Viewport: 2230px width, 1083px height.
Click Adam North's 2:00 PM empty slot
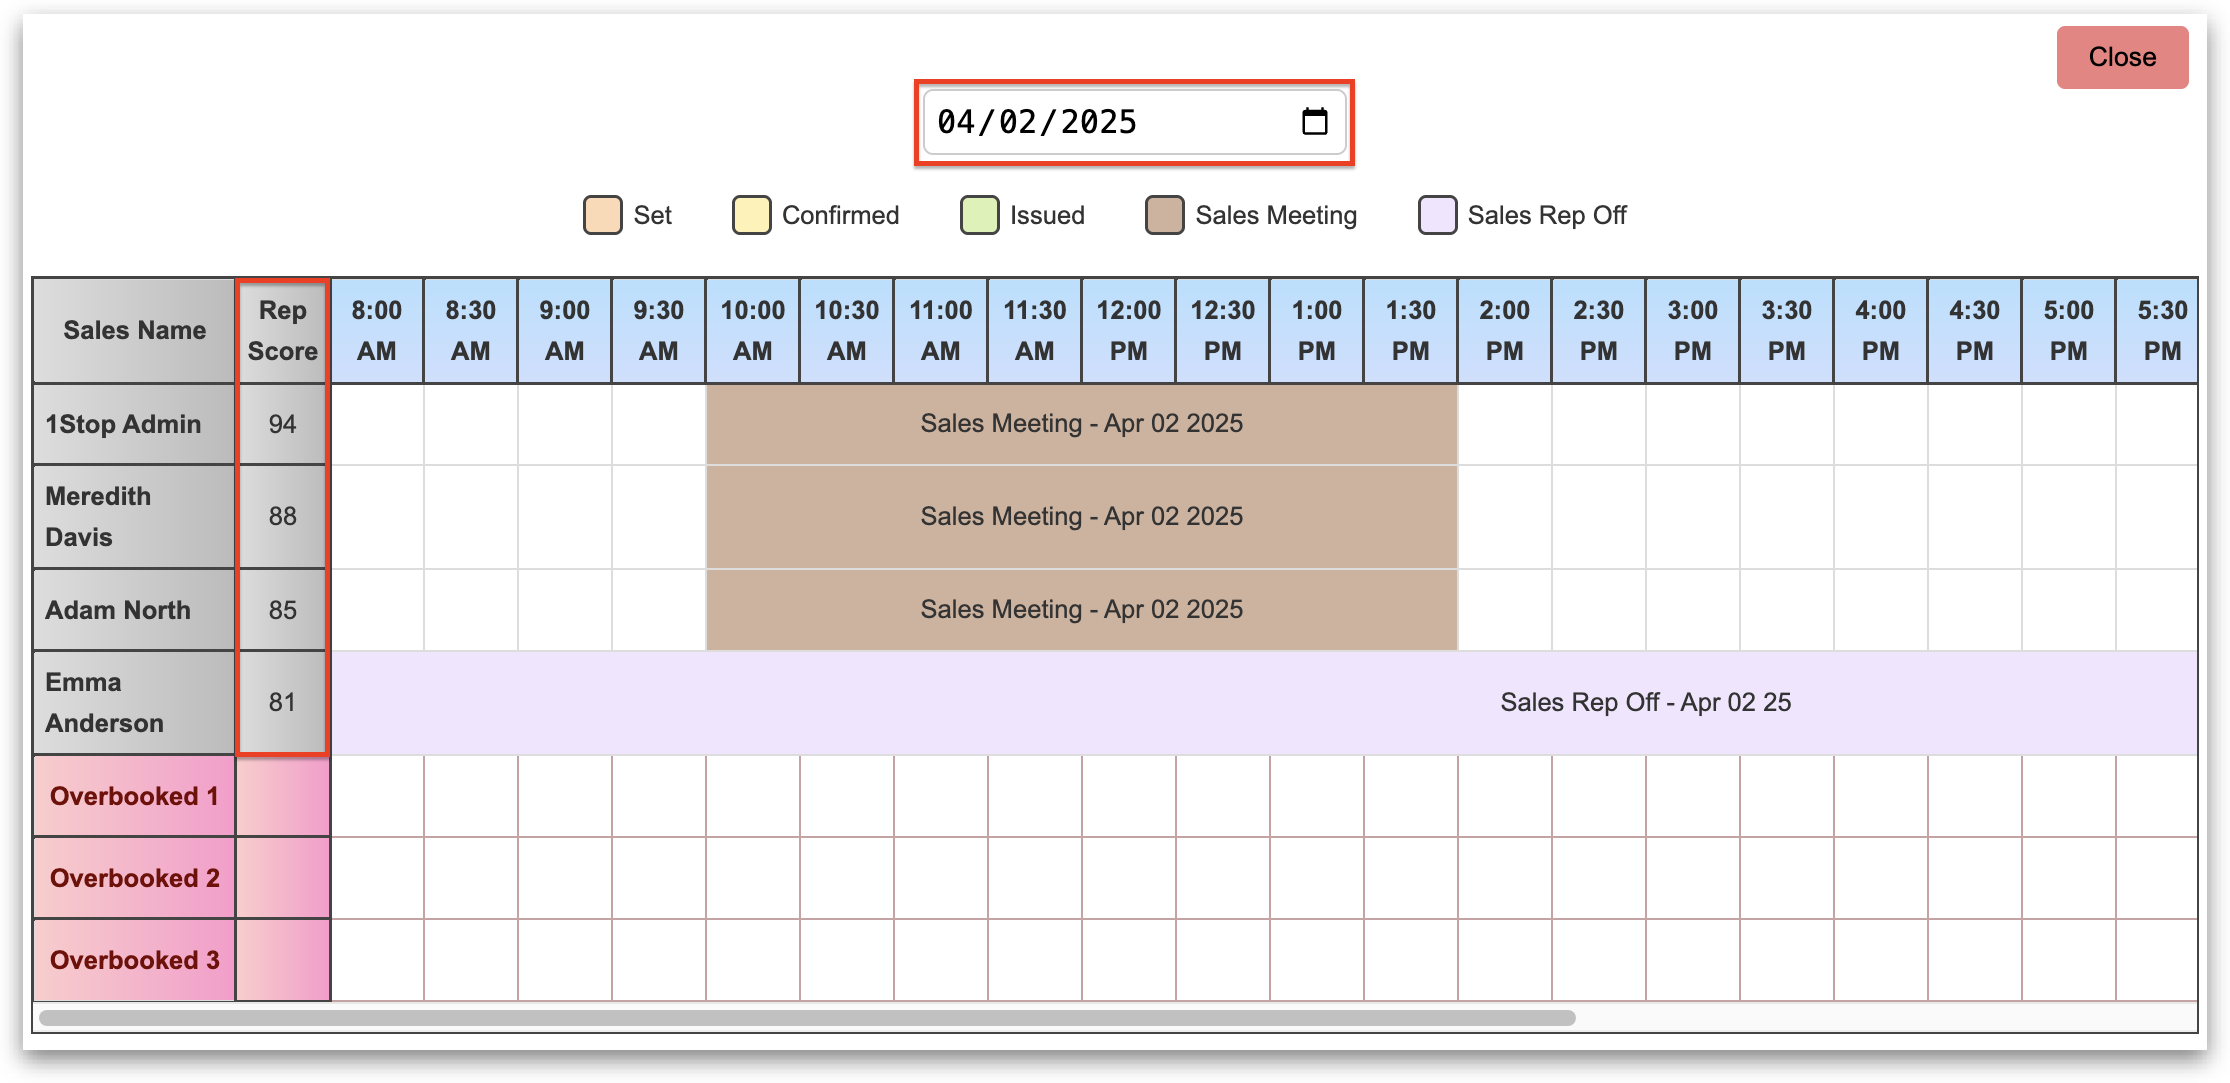point(1504,610)
